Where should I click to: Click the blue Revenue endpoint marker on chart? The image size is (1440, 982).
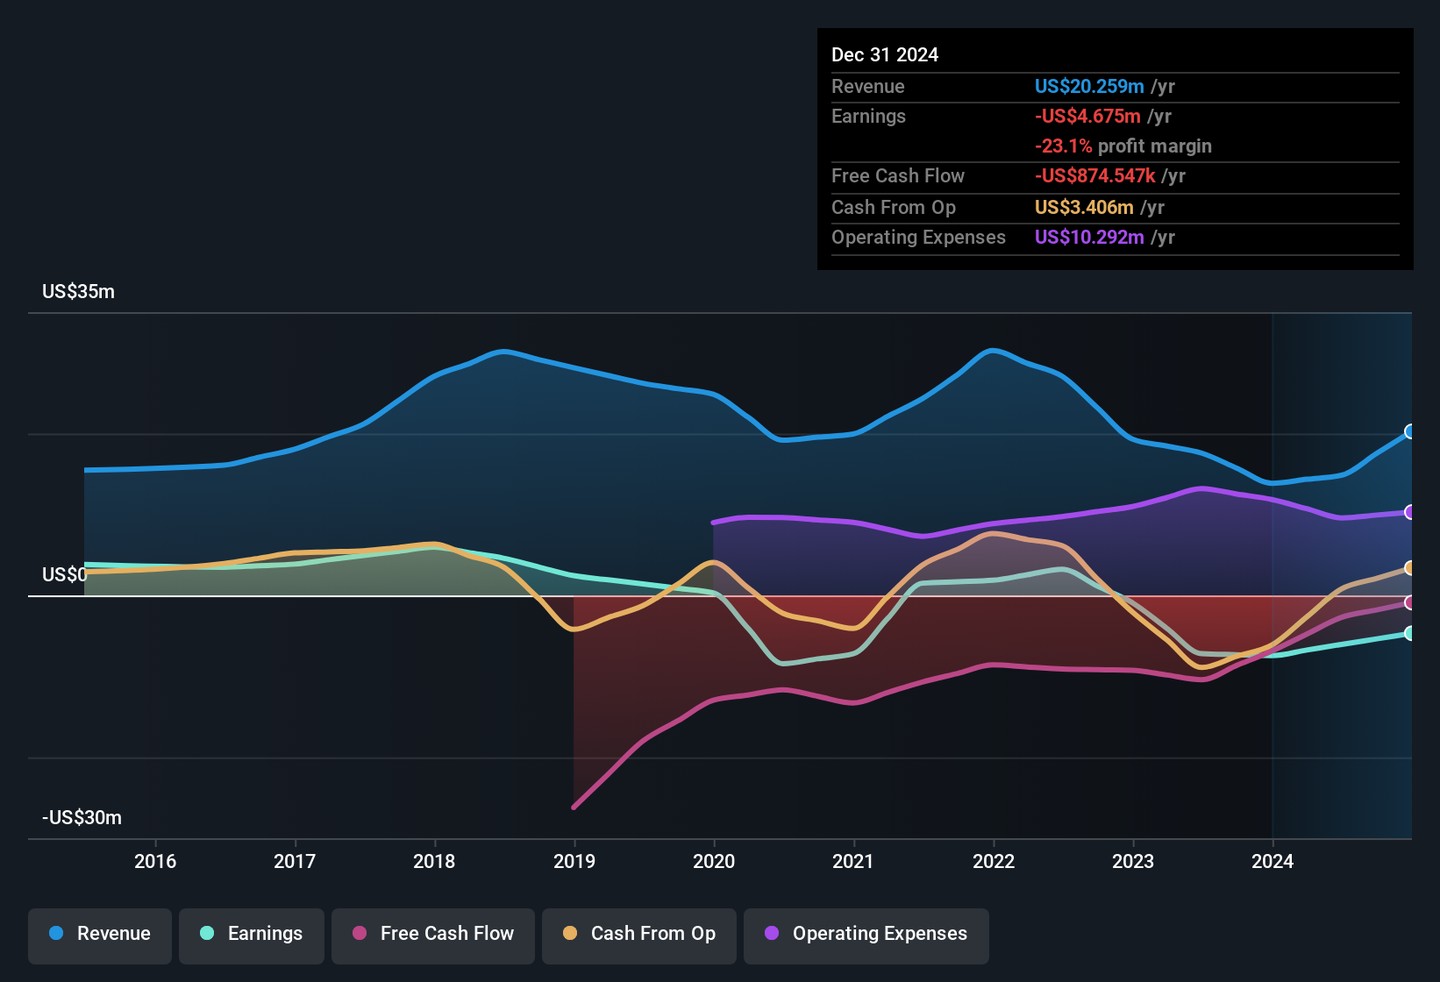click(1409, 432)
